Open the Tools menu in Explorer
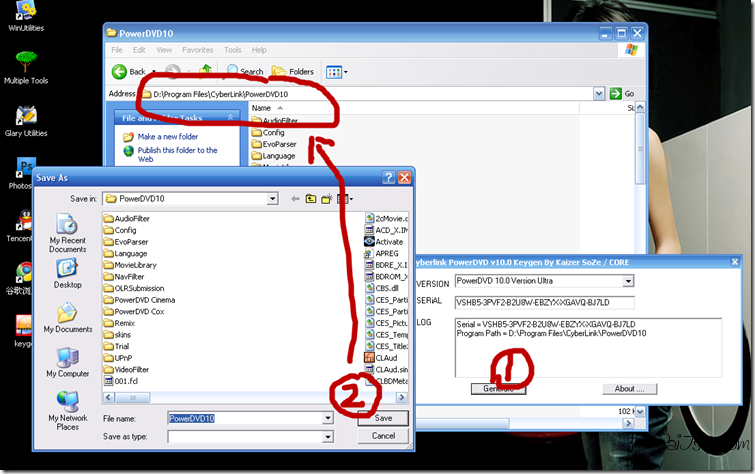 click(232, 49)
